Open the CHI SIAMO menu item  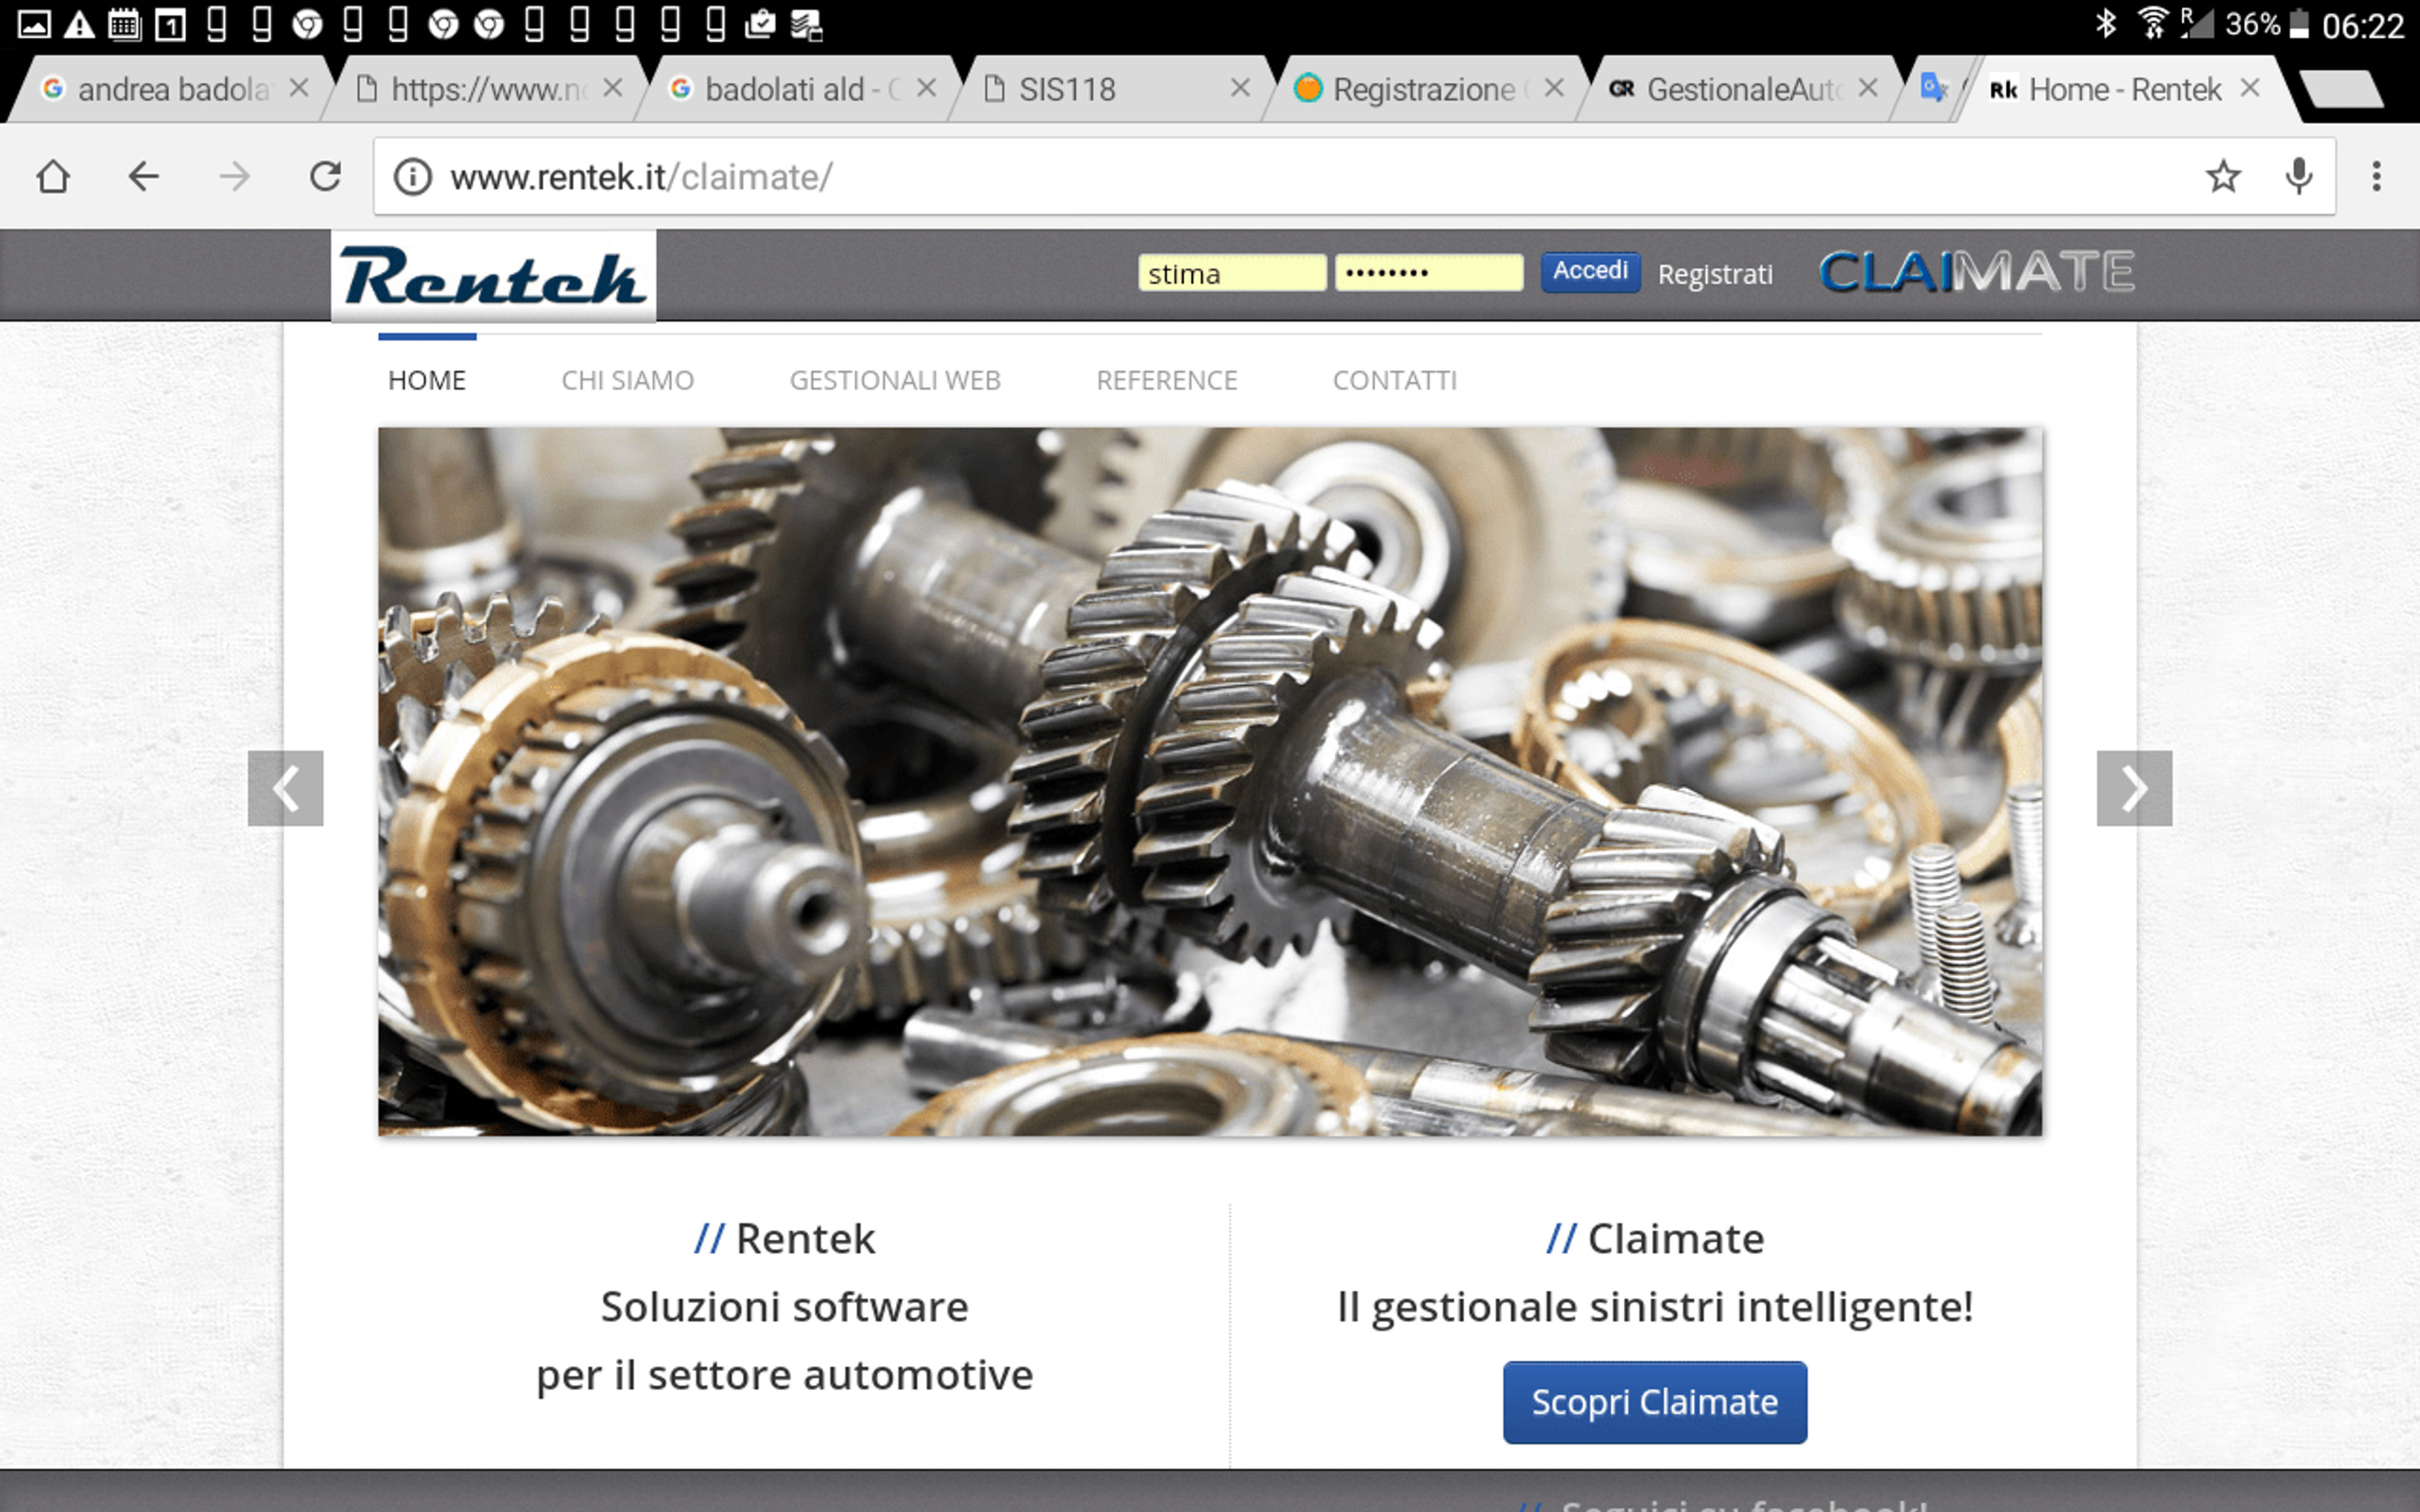(x=627, y=380)
